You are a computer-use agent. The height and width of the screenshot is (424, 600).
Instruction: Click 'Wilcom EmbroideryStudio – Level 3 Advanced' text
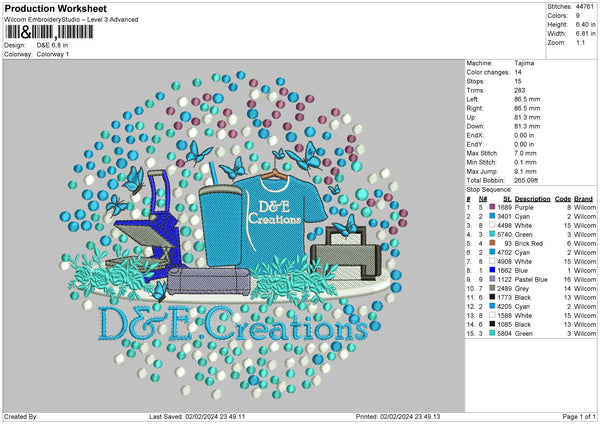71,20
